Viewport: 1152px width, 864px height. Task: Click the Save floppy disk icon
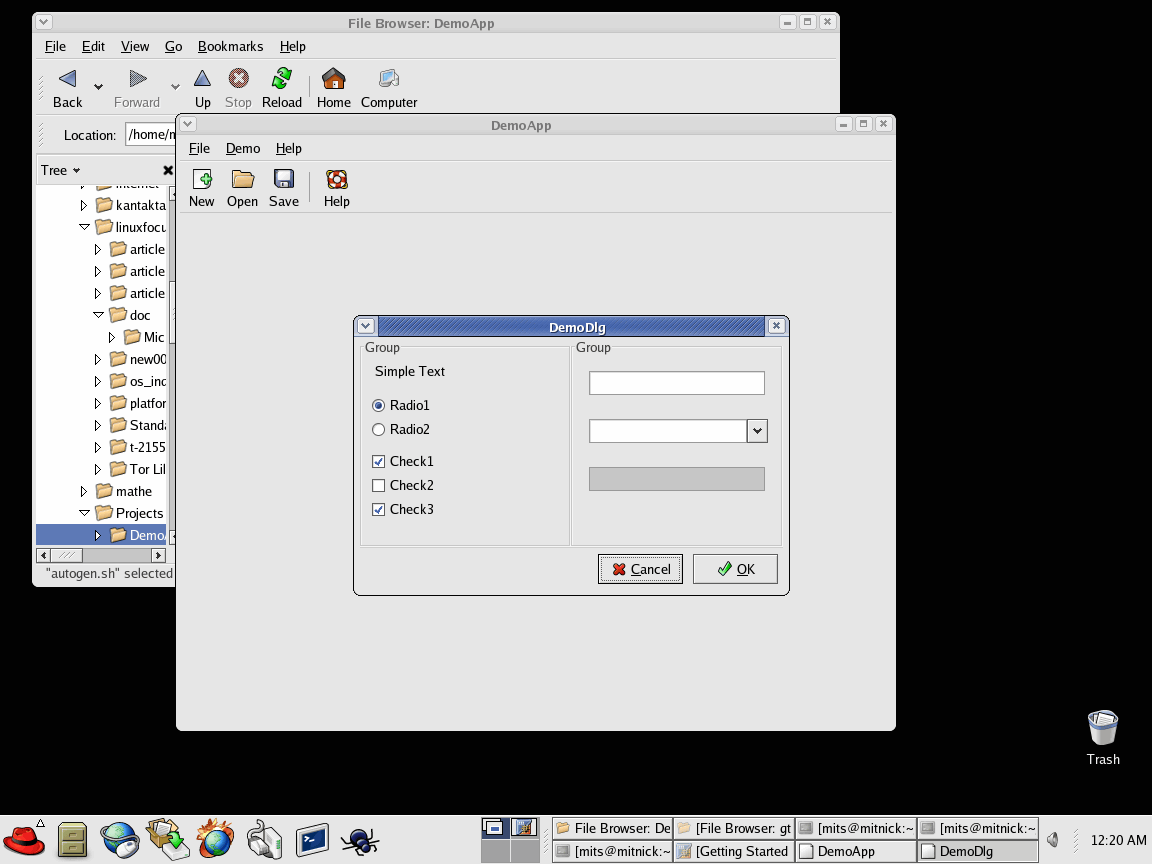click(x=284, y=180)
